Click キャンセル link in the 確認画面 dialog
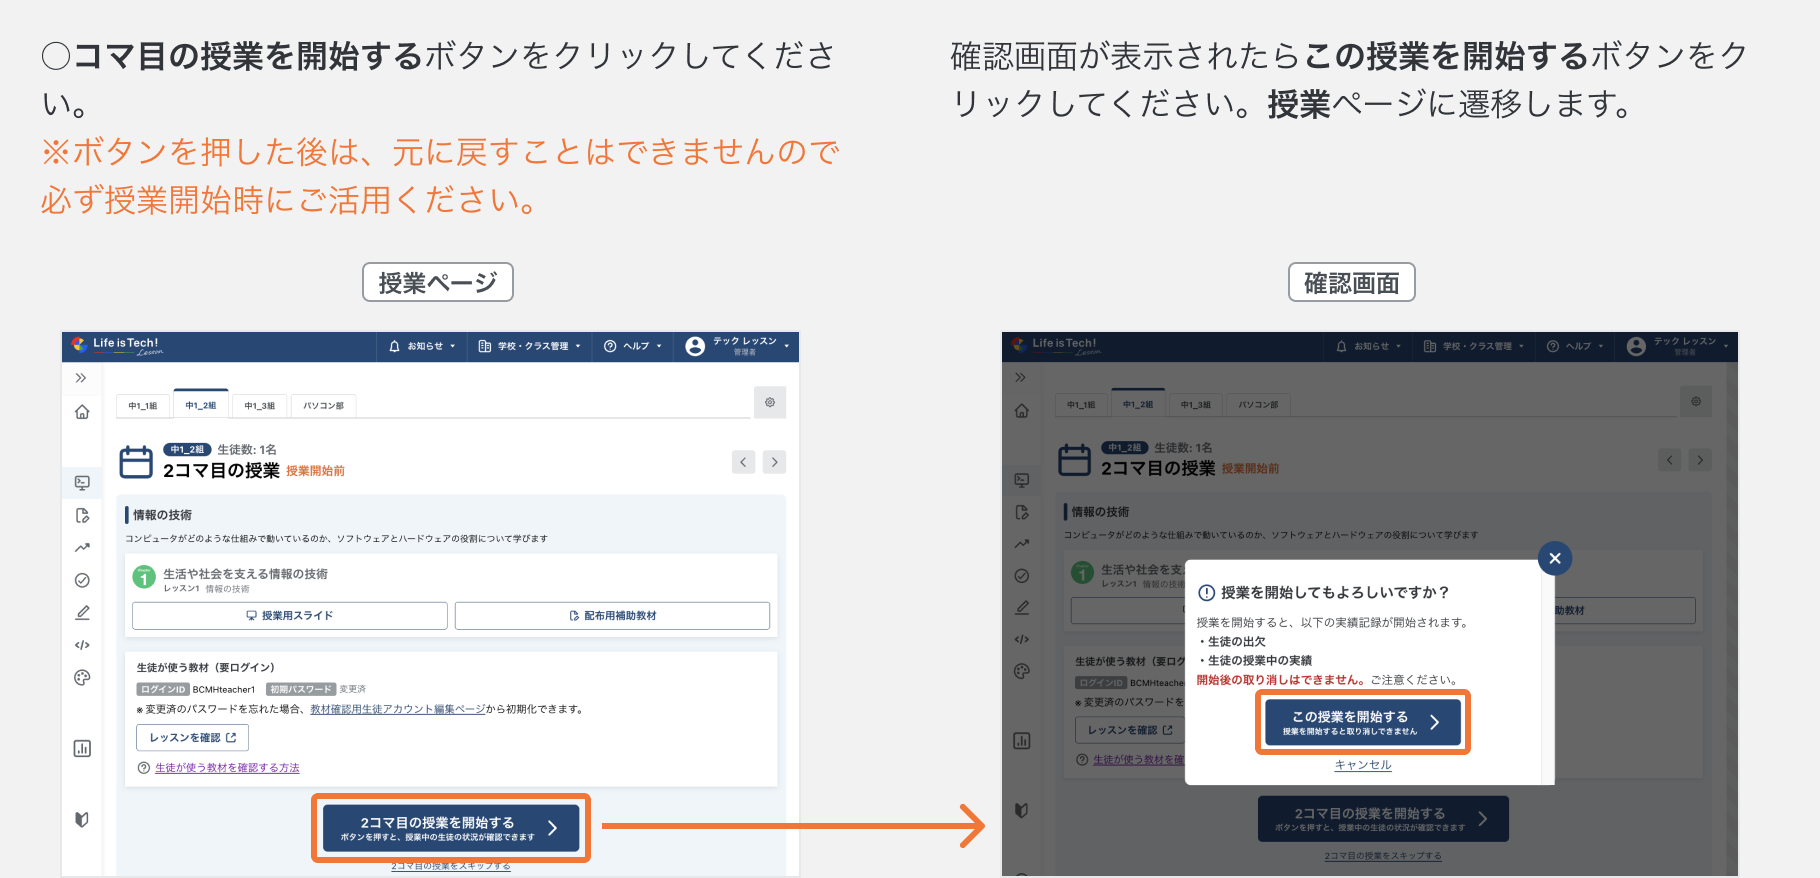This screenshot has width=1820, height=878. (x=1363, y=765)
